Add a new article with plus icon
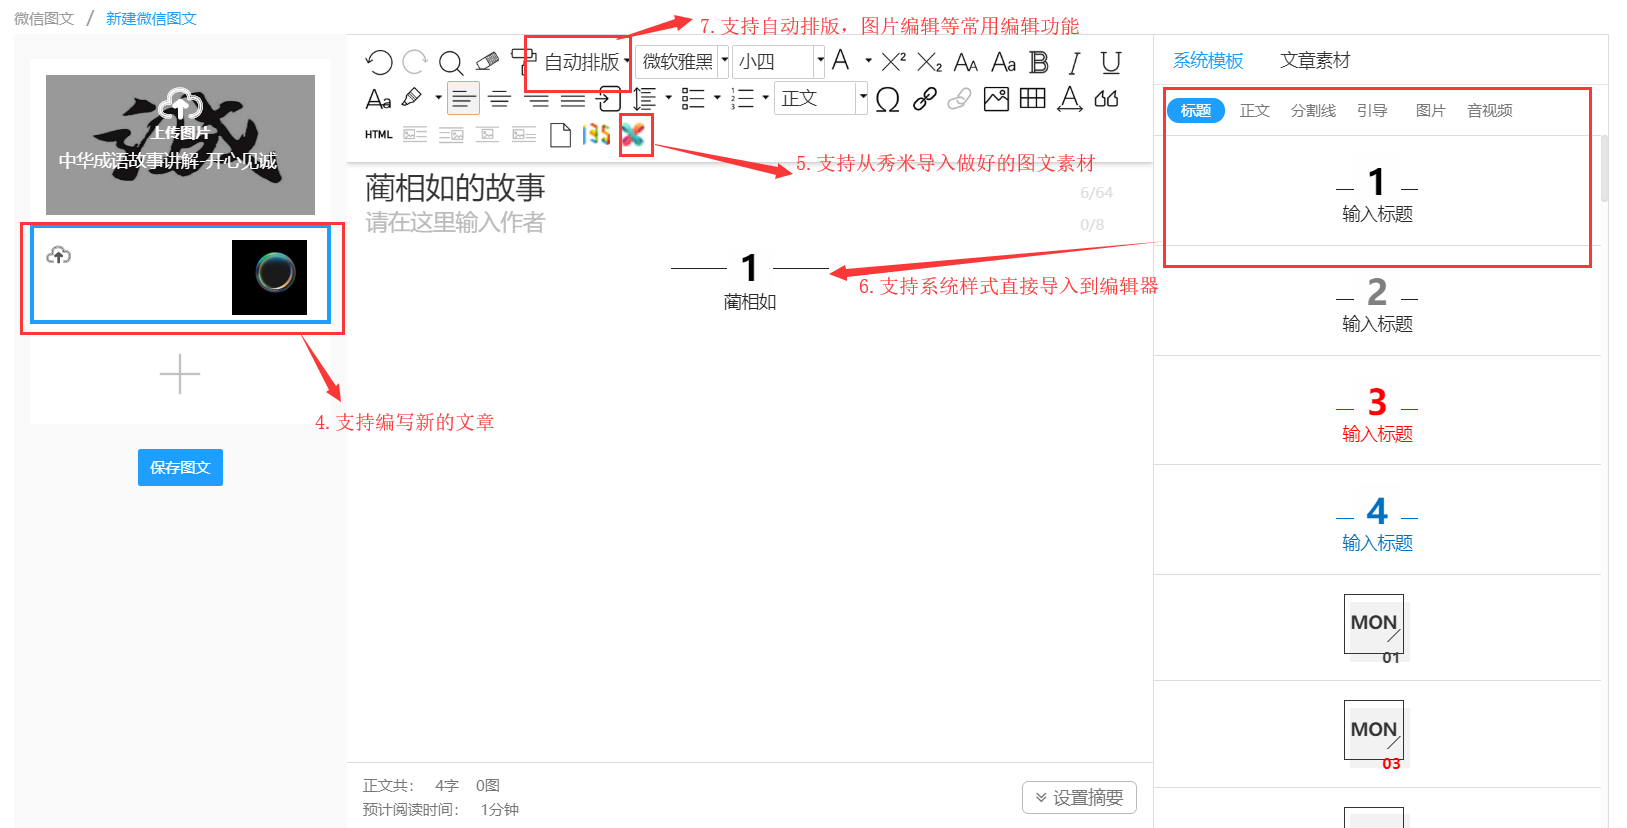 tap(180, 374)
